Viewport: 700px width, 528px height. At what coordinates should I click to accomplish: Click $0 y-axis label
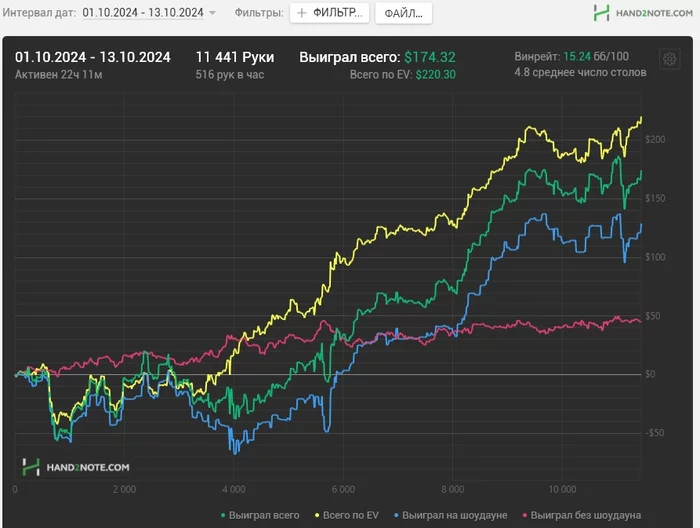(x=650, y=374)
